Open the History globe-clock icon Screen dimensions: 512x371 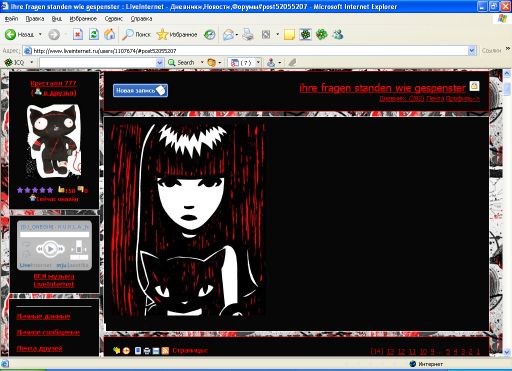pos(210,34)
